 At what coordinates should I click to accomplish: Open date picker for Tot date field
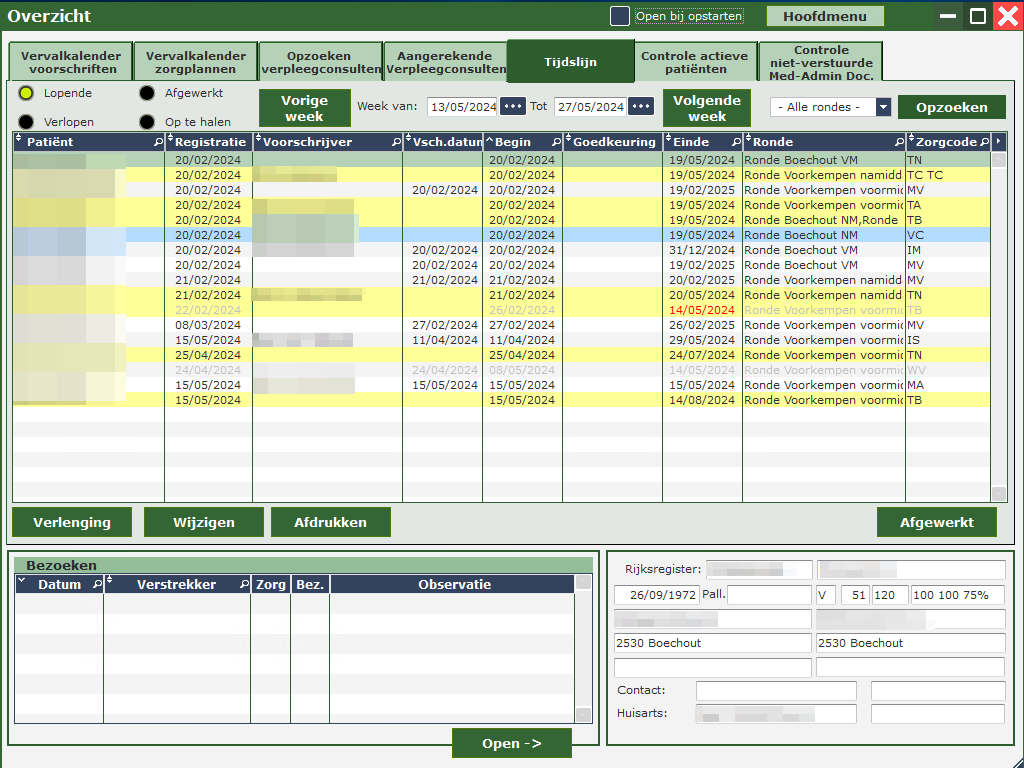click(641, 107)
